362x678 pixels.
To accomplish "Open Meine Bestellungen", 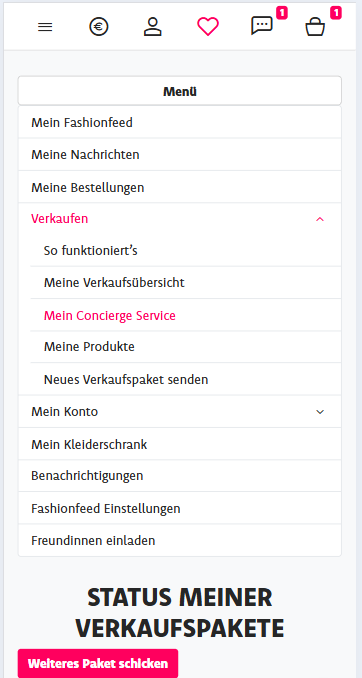I will (179, 187).
